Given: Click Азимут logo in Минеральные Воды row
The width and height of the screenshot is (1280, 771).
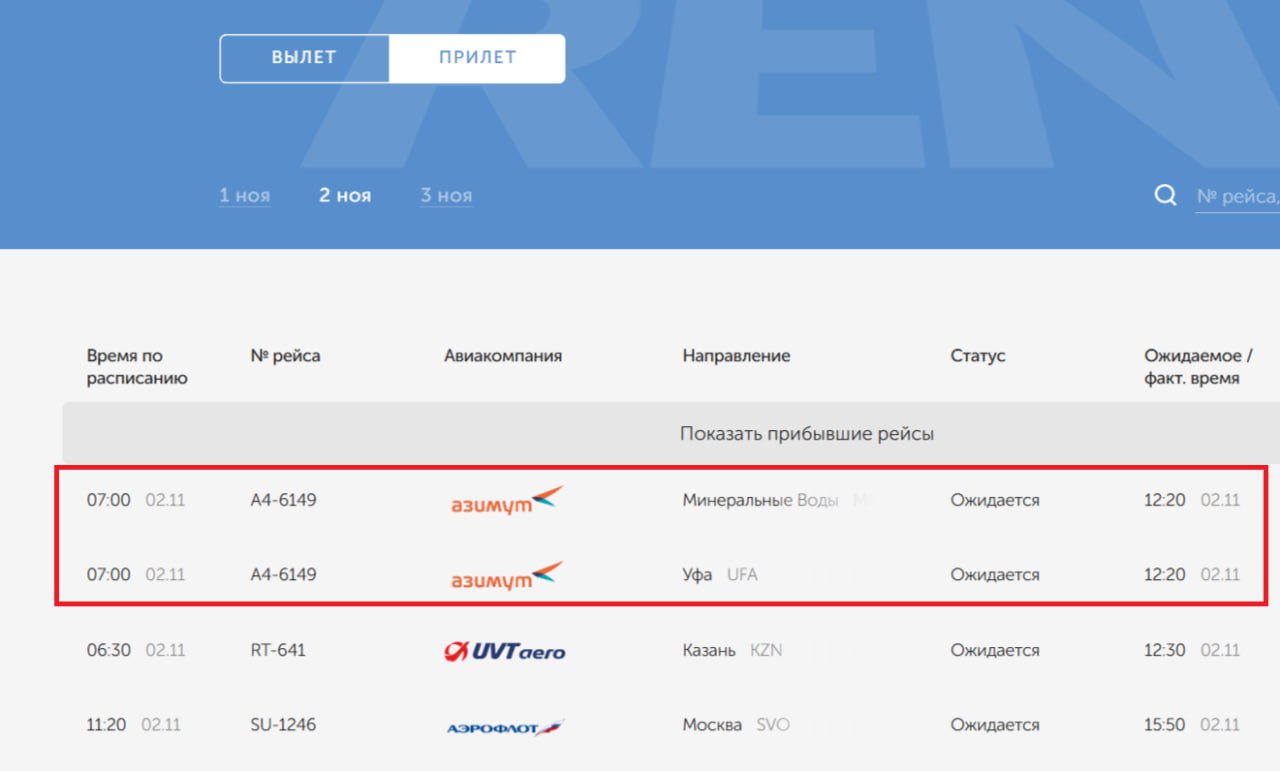Looking at the screenshot, I should pos(507,500).
